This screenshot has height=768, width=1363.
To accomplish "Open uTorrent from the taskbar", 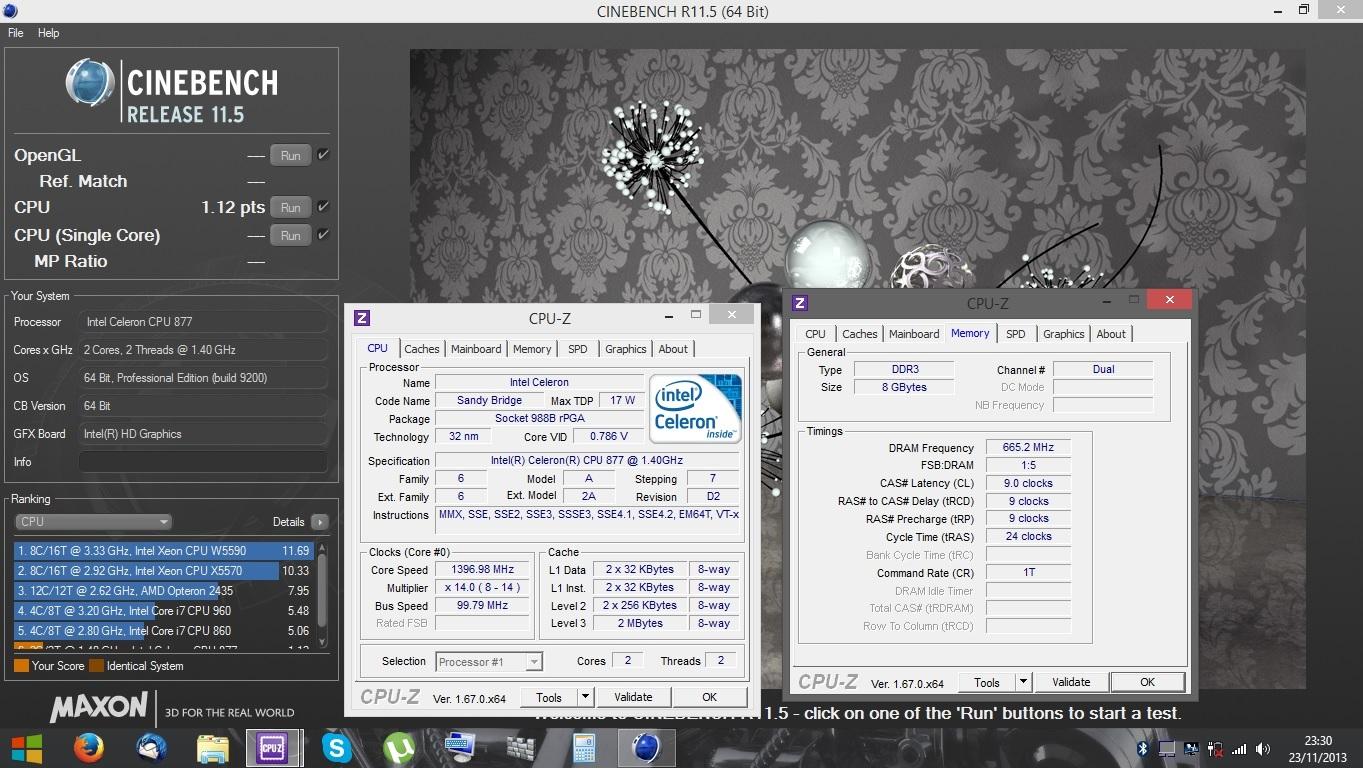I will (399, 748).
